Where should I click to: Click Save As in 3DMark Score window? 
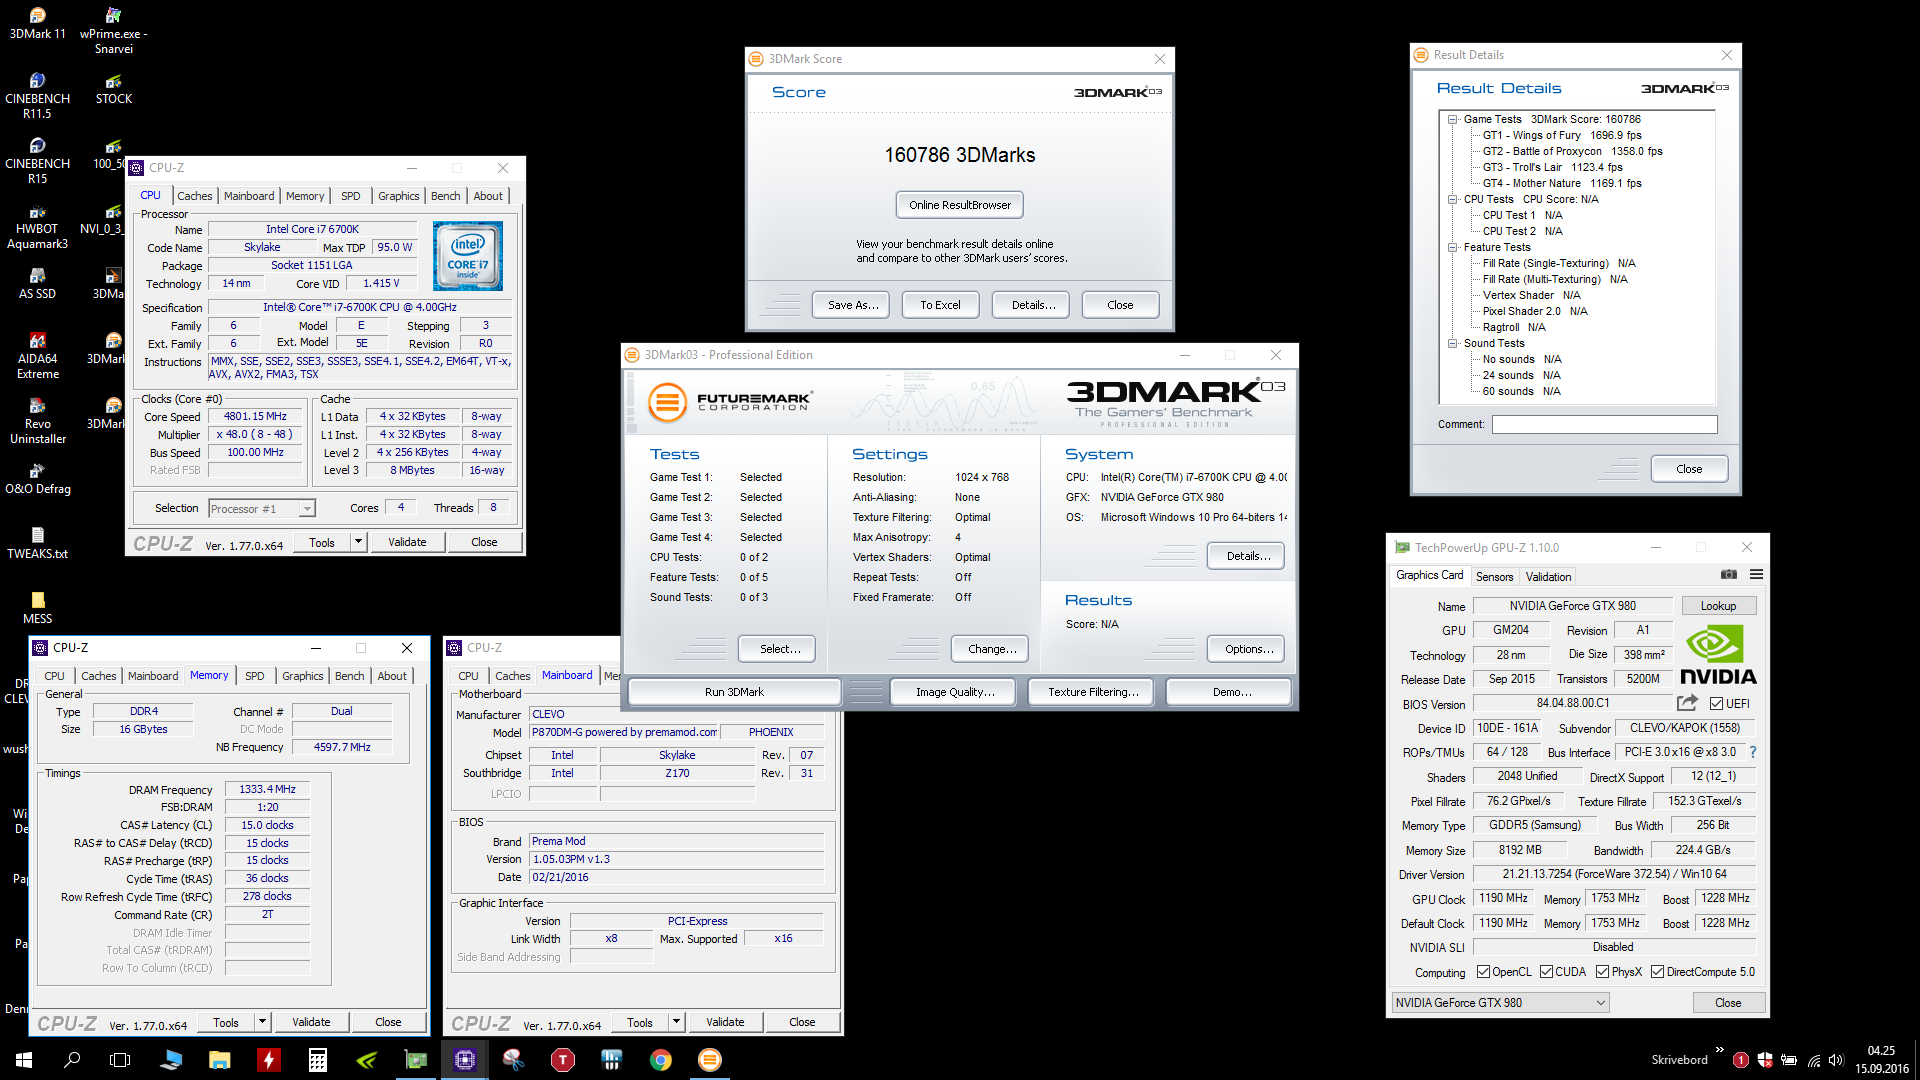point(853,305)
